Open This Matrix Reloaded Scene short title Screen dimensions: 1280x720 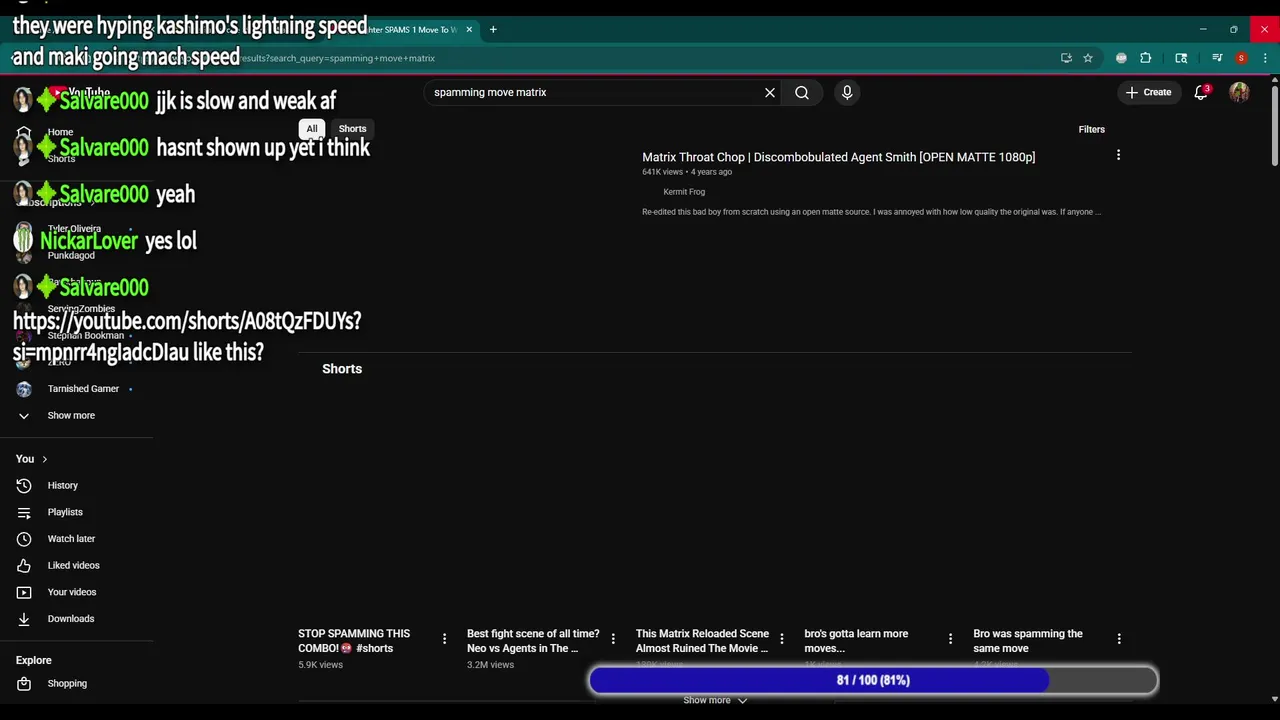pos(702,641)
